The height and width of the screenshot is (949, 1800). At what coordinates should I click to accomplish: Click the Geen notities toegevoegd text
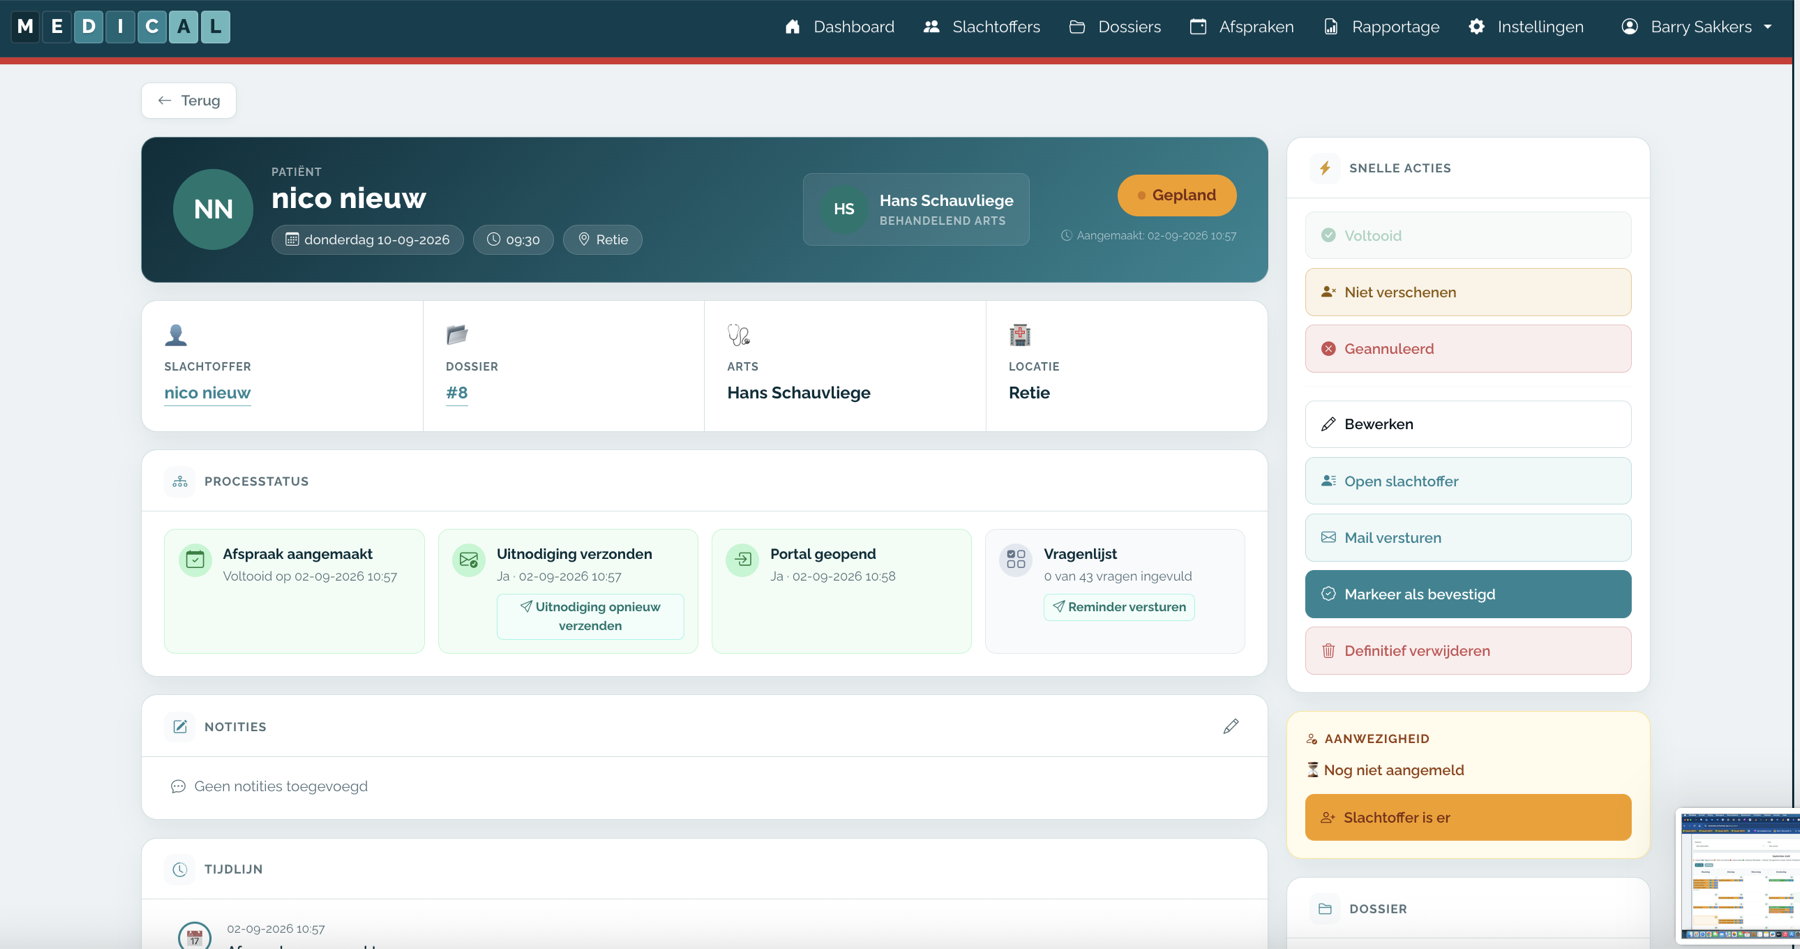point(281,787)
